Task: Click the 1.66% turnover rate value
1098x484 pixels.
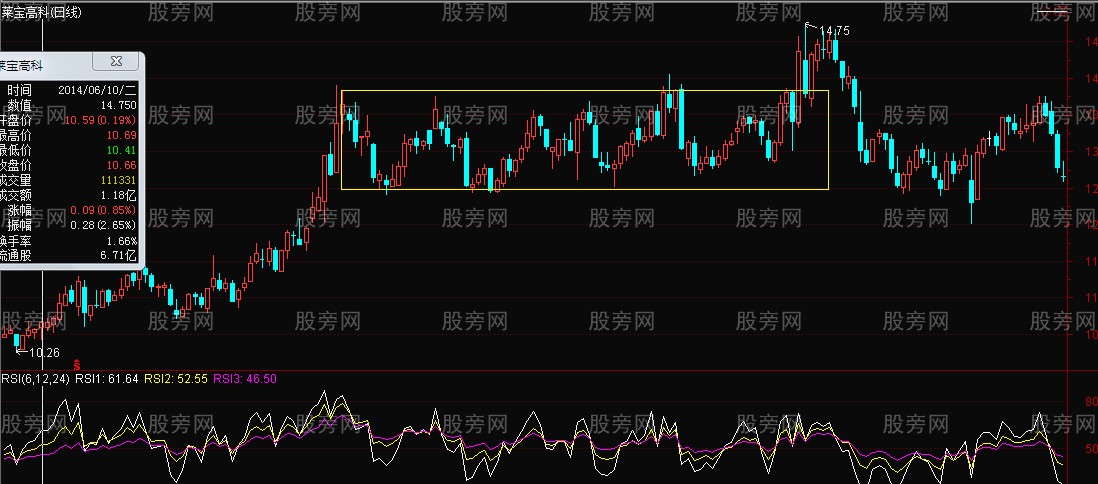Action: click(x=121, y=241)
